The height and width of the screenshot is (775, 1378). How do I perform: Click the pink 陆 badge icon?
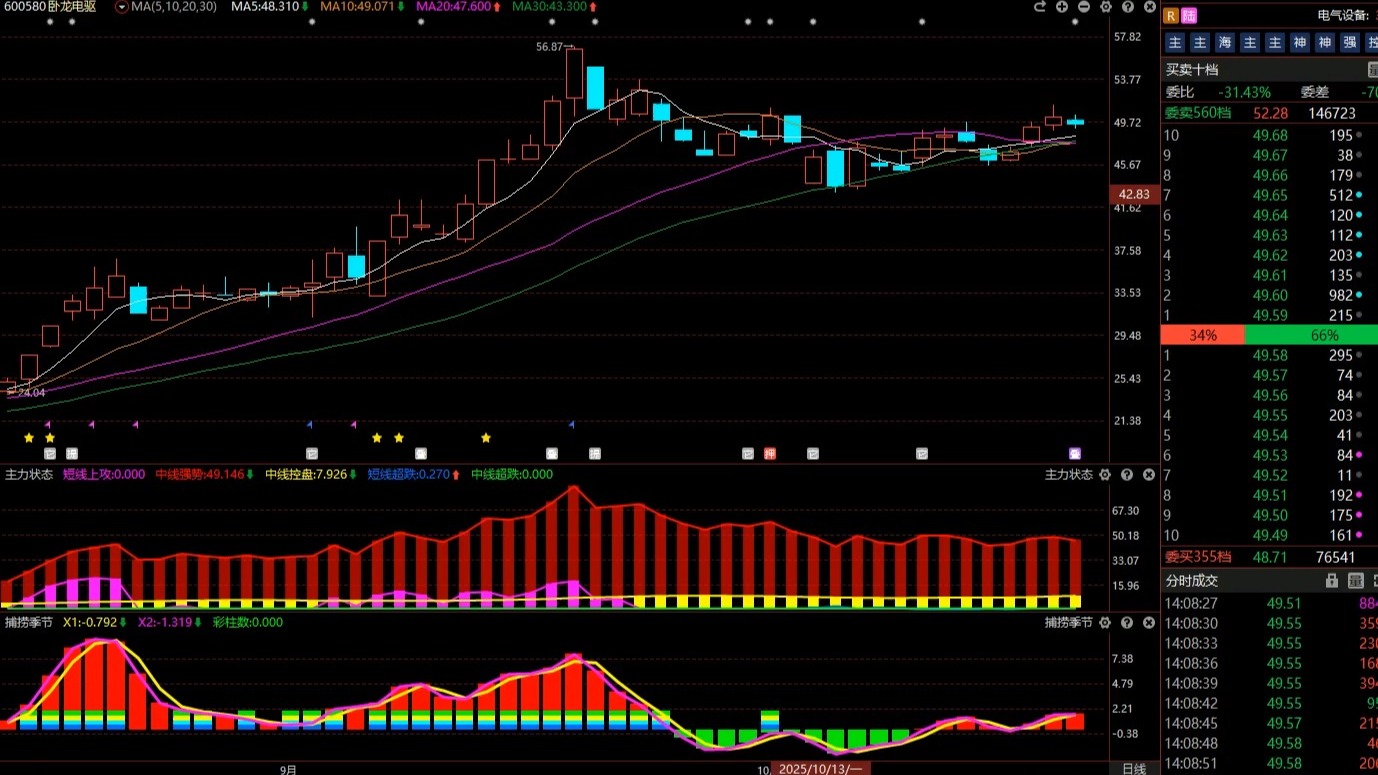coord(1189,15)
